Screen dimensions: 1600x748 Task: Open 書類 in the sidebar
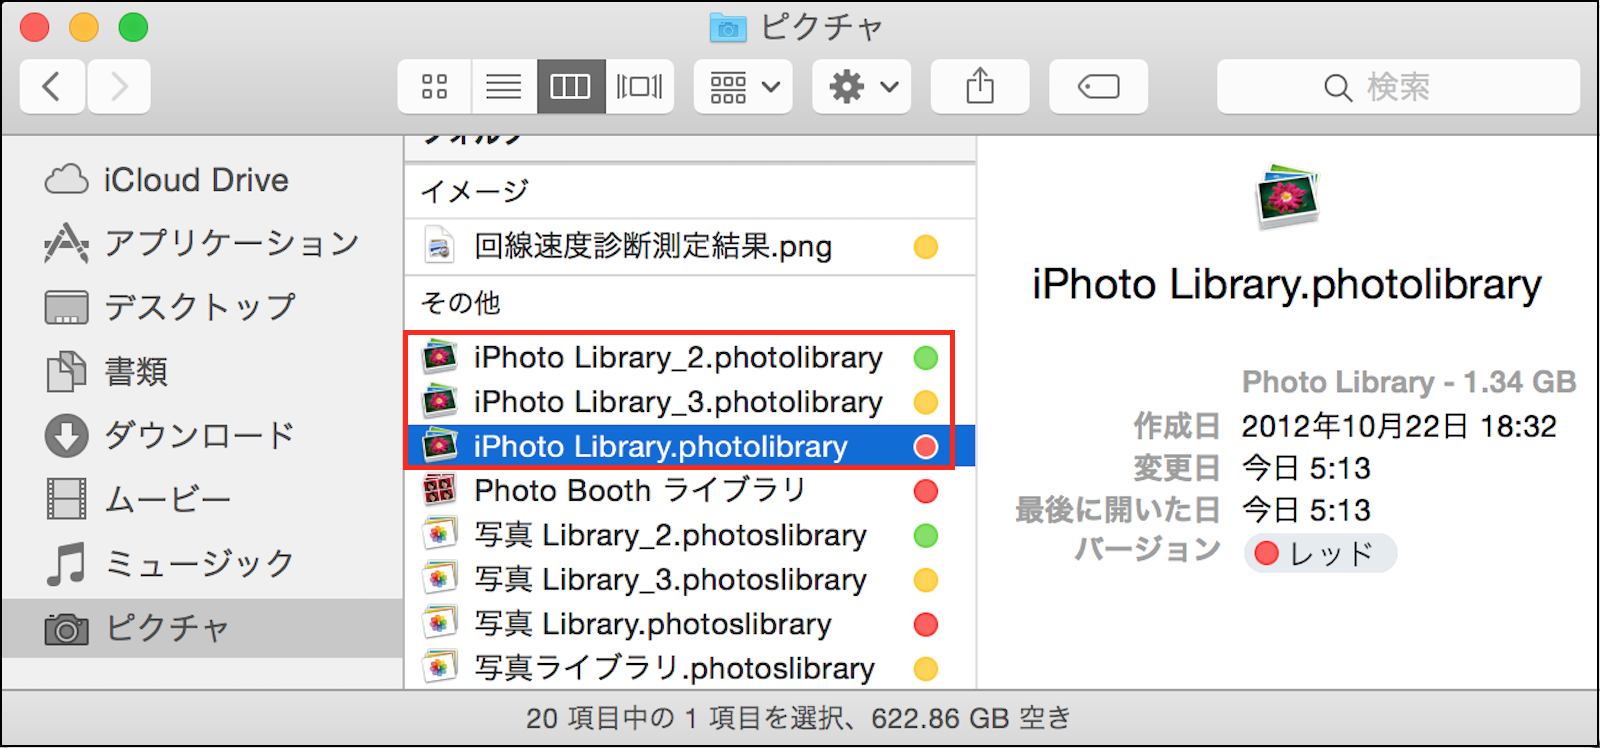202,371
